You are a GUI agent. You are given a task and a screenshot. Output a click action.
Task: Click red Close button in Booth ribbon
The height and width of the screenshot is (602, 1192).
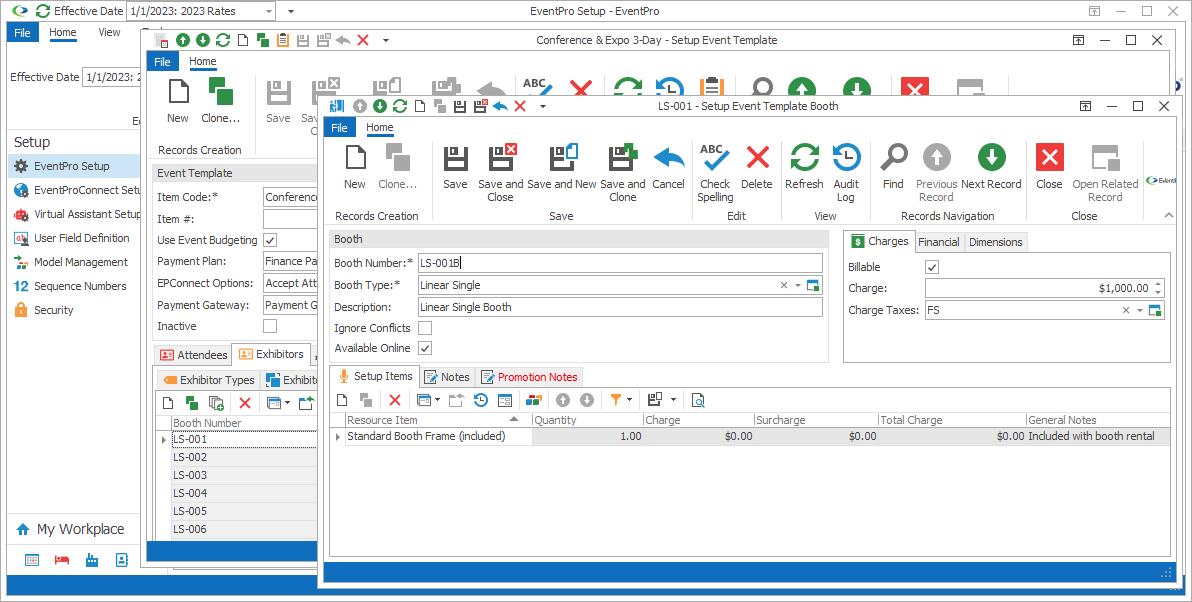[1049, 166]
